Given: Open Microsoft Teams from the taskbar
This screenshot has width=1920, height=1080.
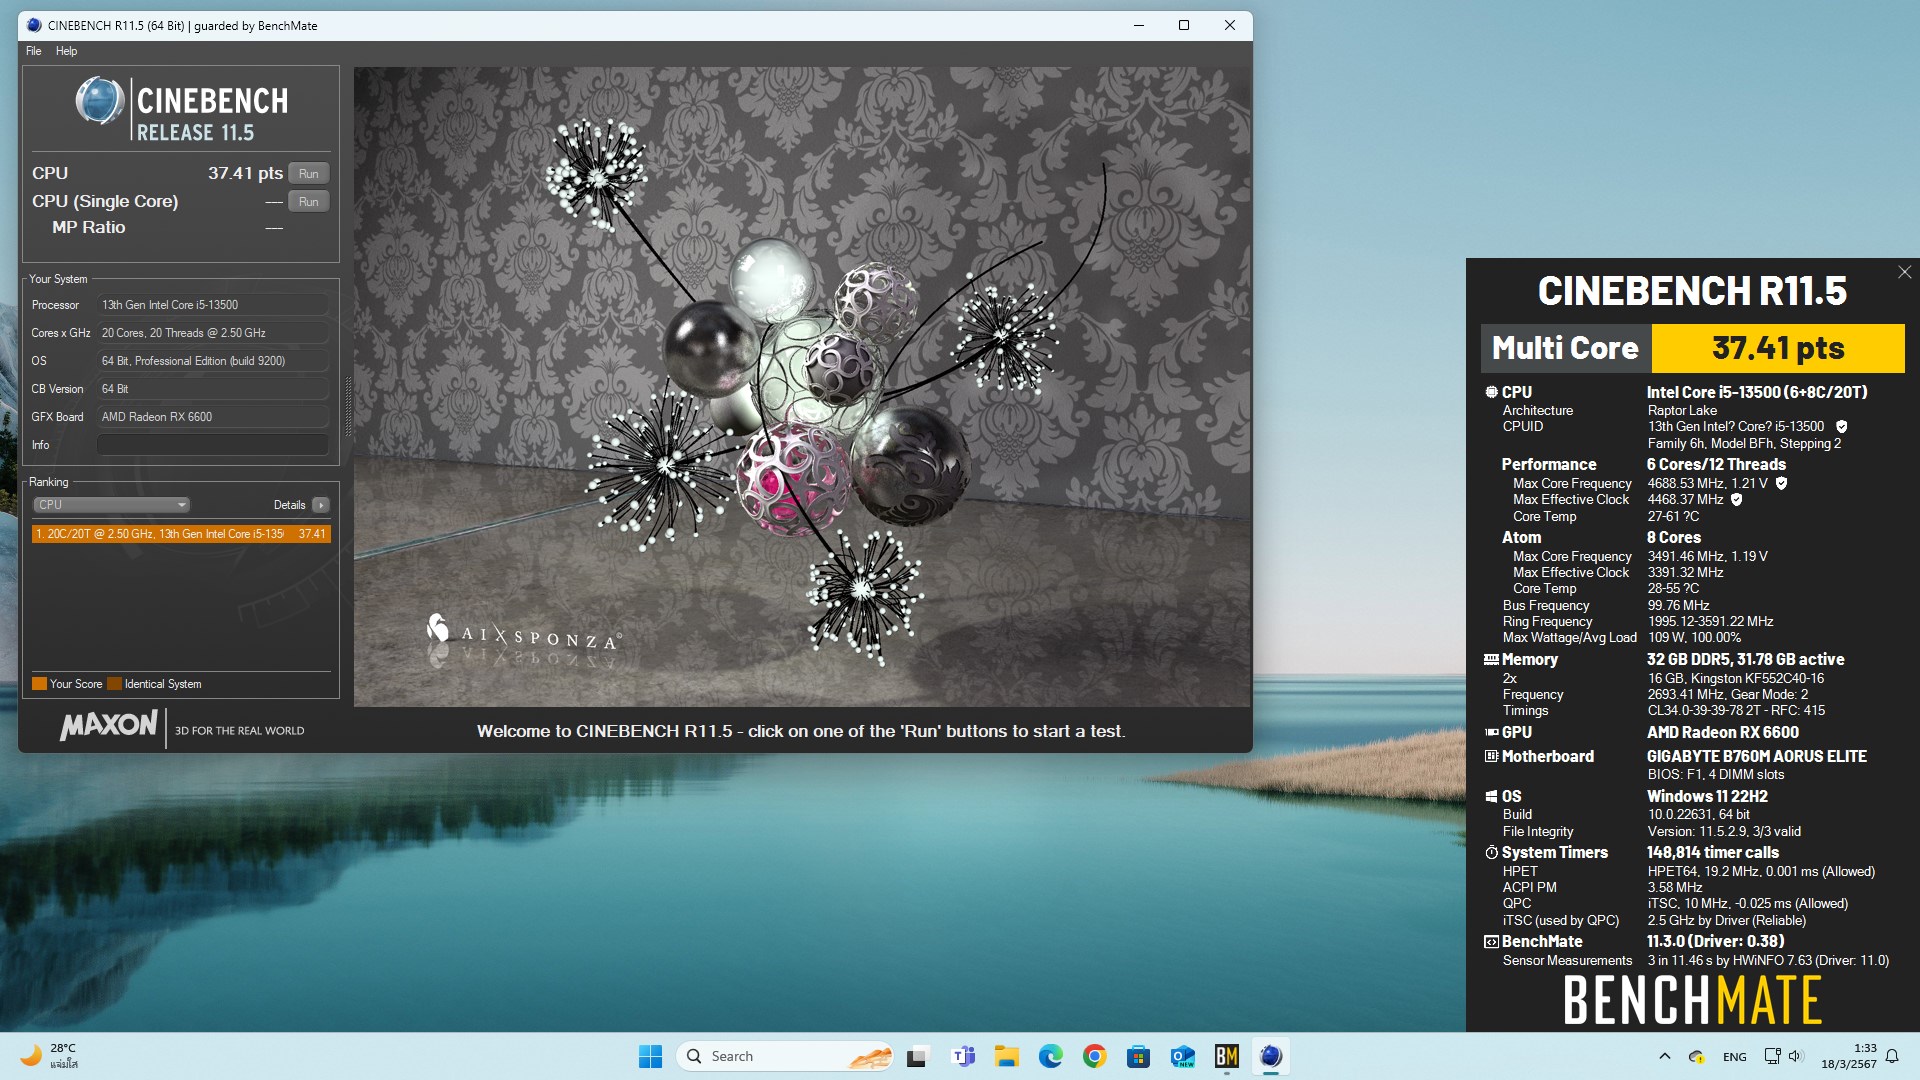Looking at the screenshot, I should [963, 1056].
